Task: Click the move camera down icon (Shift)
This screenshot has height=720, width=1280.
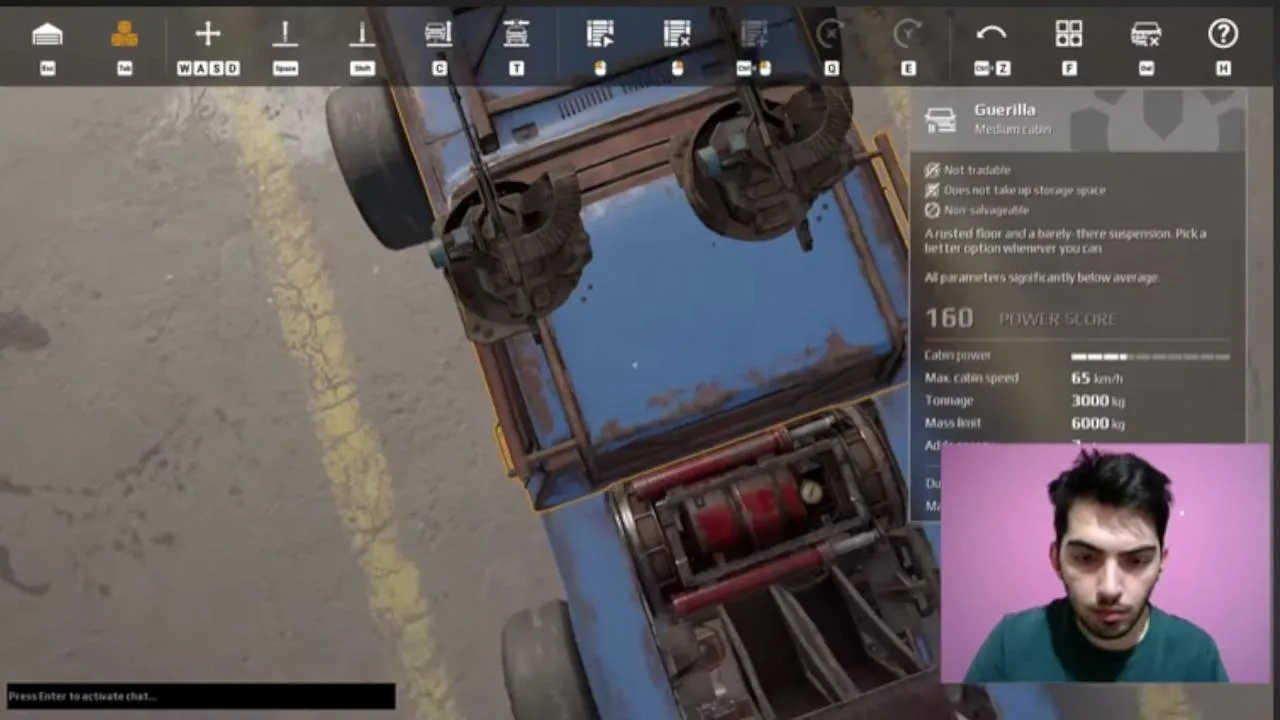Action: pos(362,35)
